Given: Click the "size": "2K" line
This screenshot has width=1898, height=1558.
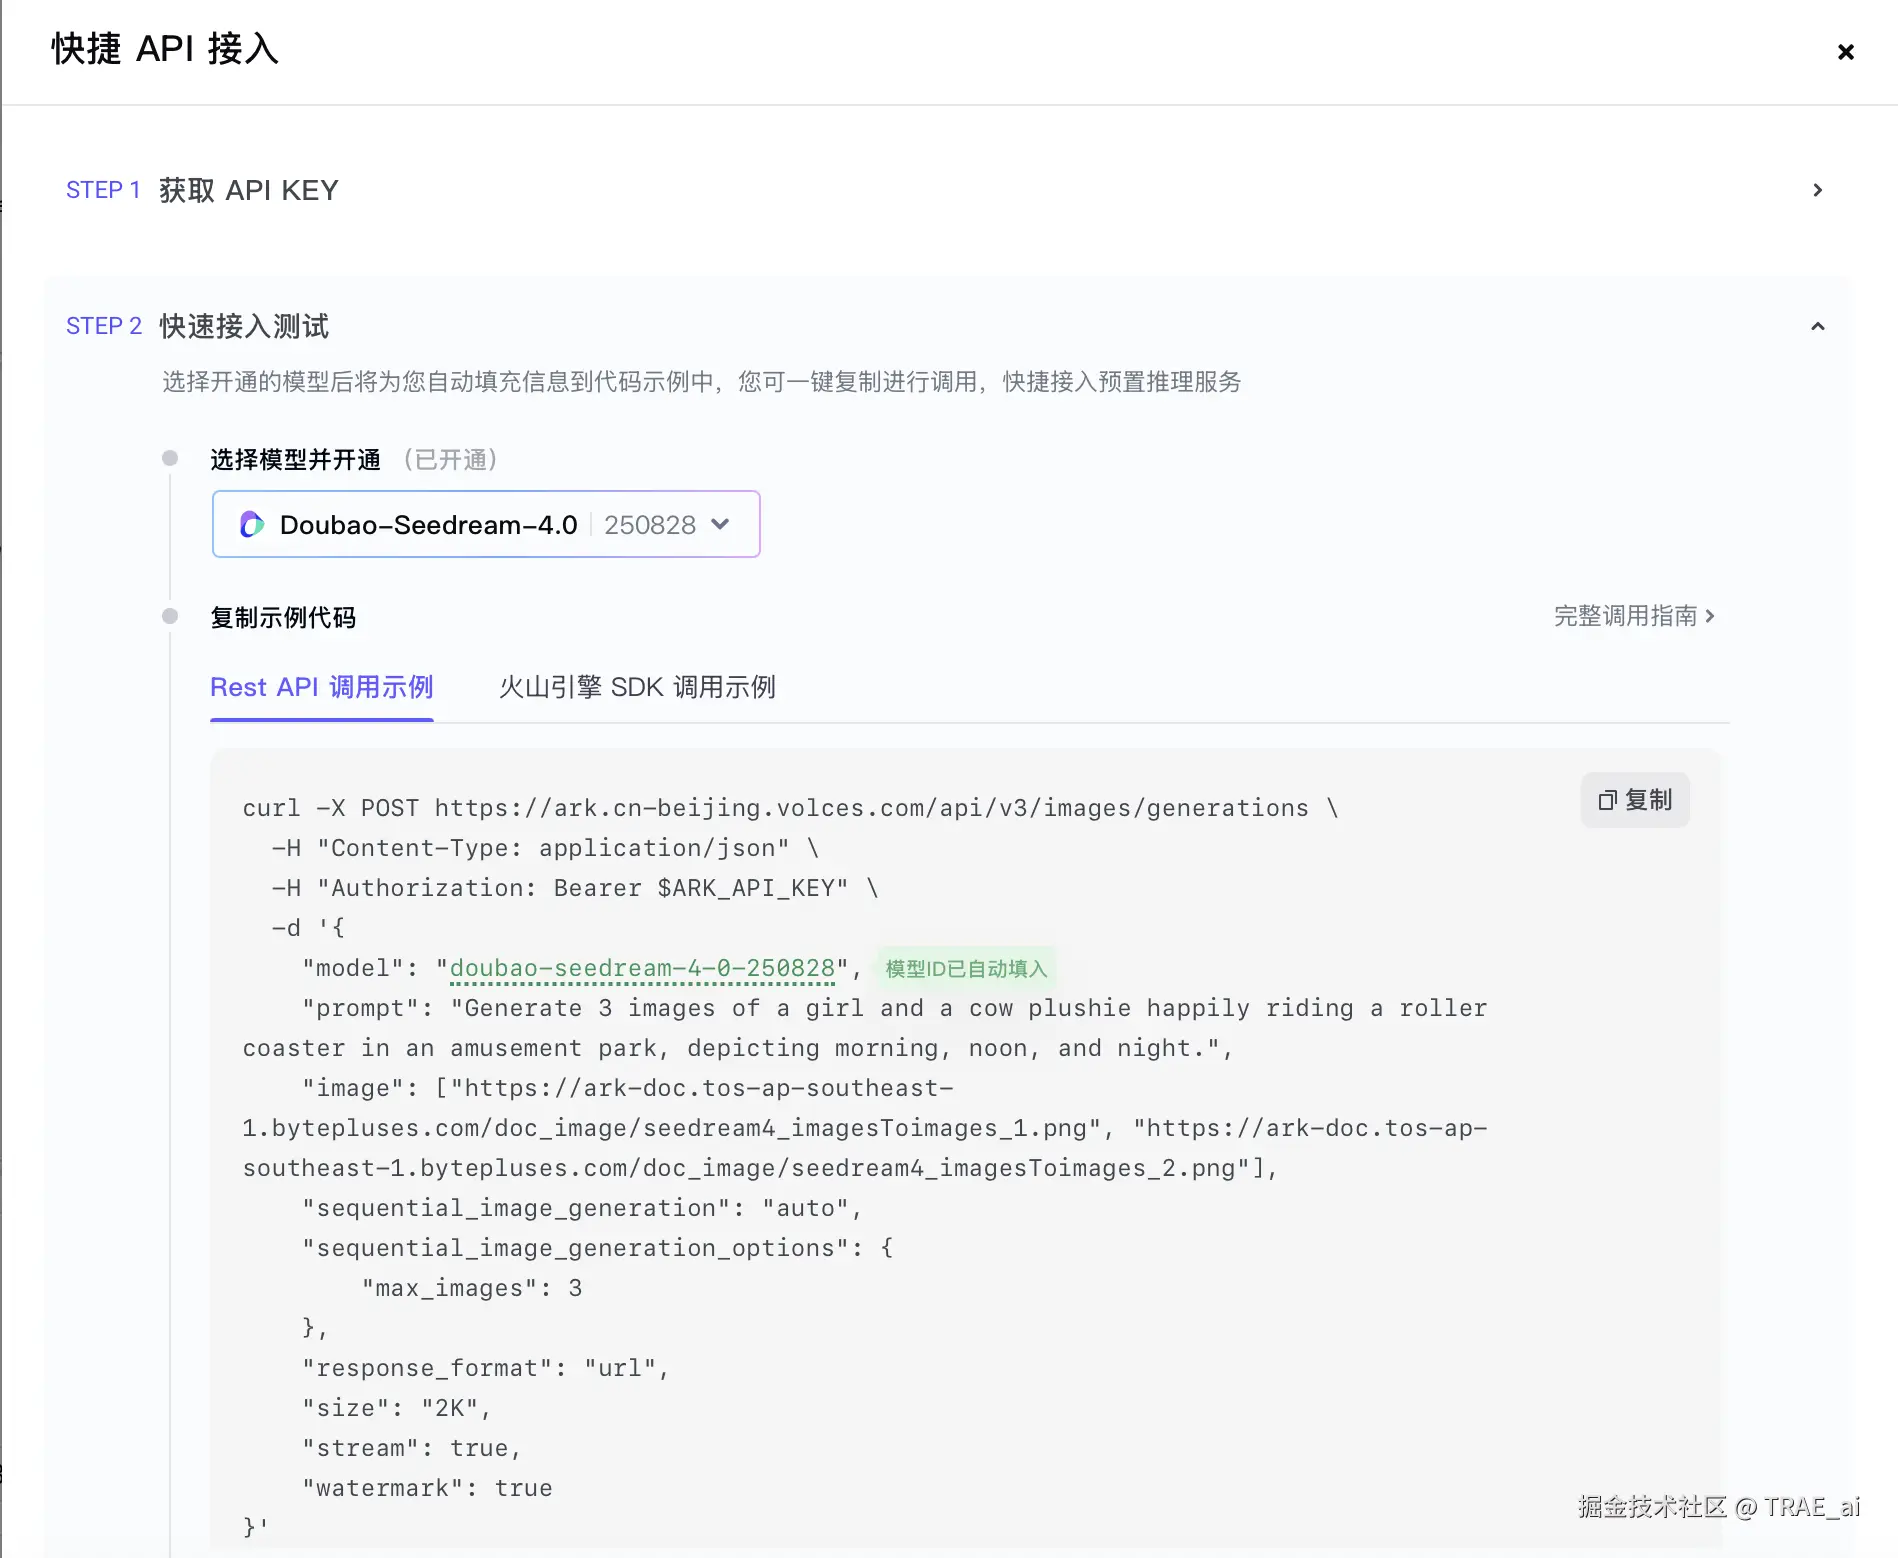Looking at the screenshot, I should tap(396, 1408).
